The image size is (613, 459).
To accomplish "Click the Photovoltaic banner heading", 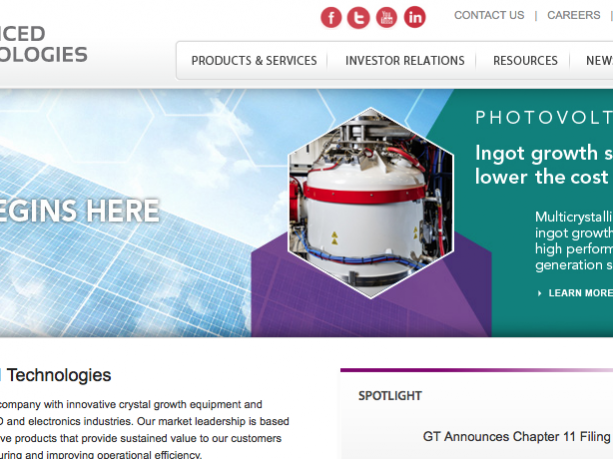I will (x=544, y=118).
